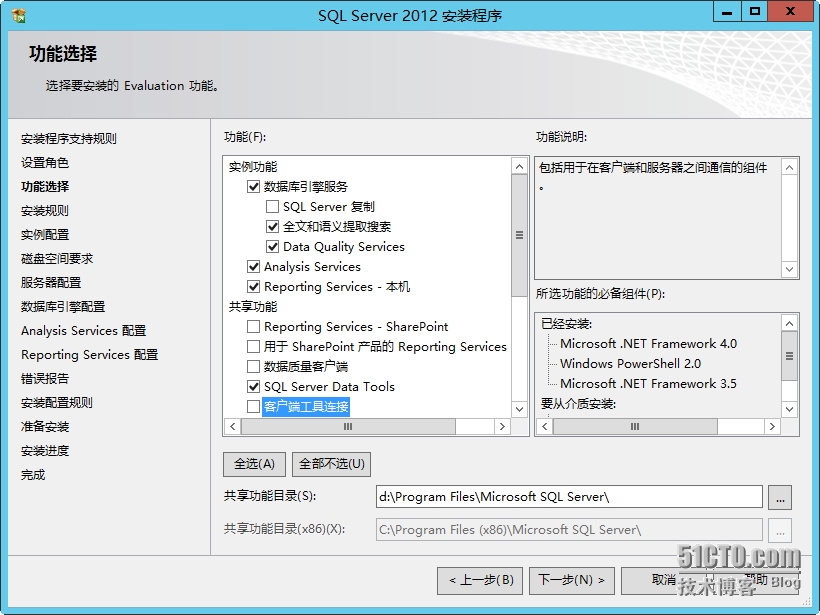
Task: Click the feature list horizontal scrollbar thumb
Action: [x=348, y=427]
